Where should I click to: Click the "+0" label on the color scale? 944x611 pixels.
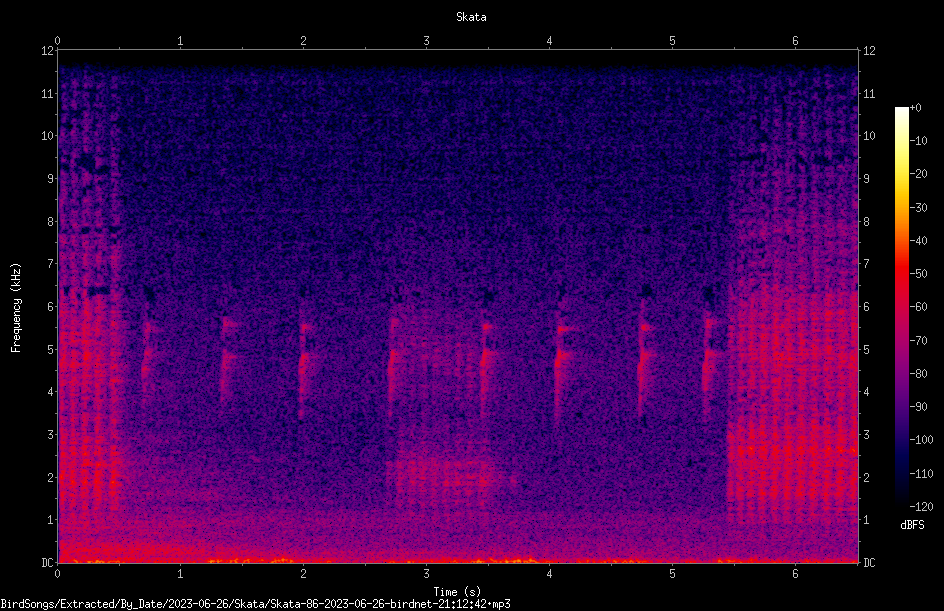click(x=915, y=108)
